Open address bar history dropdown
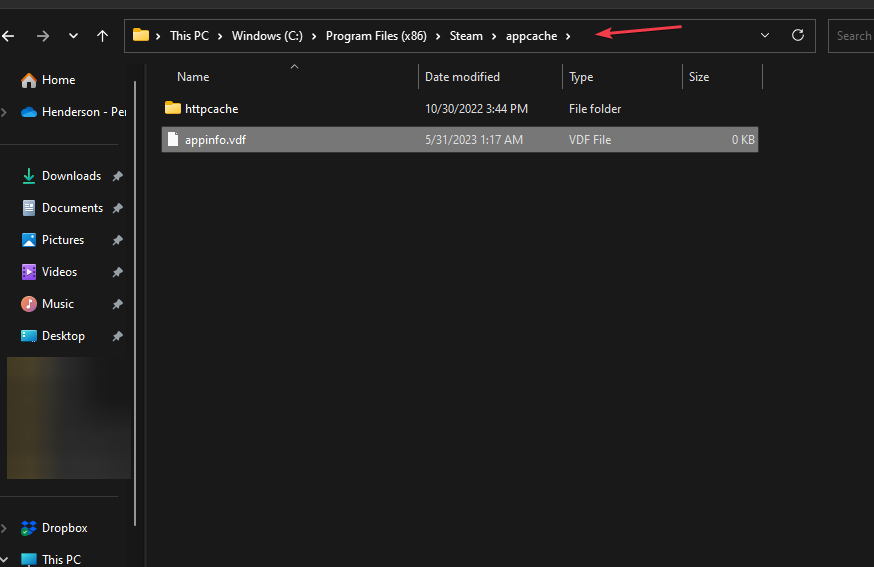Screen dimensions: 874x567 click(765, 35)
